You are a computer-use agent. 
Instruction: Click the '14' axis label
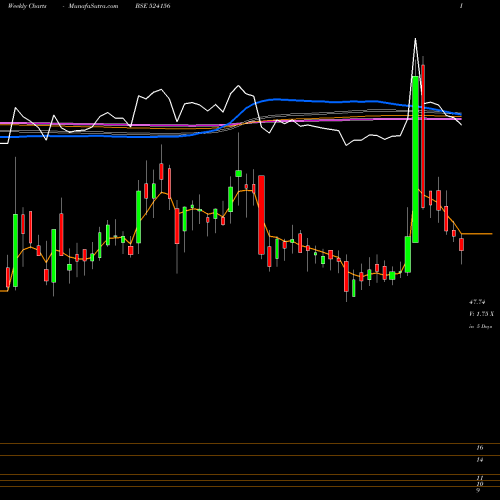[480, 460]
